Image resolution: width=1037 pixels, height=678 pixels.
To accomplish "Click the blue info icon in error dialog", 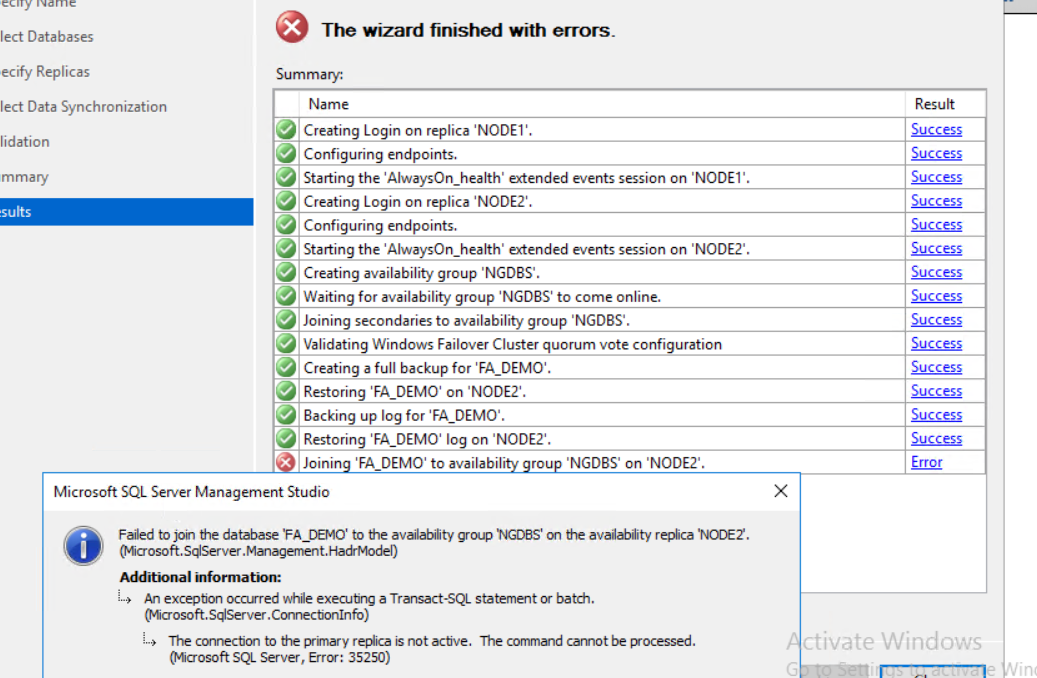I will coord(83,546).
